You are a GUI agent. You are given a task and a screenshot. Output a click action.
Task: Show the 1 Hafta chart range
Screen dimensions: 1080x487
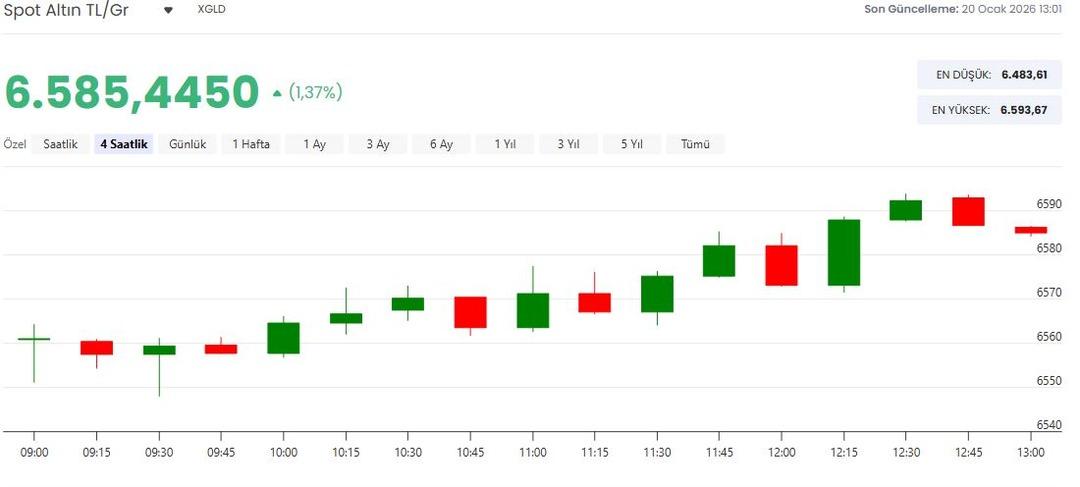pos(251,144)
